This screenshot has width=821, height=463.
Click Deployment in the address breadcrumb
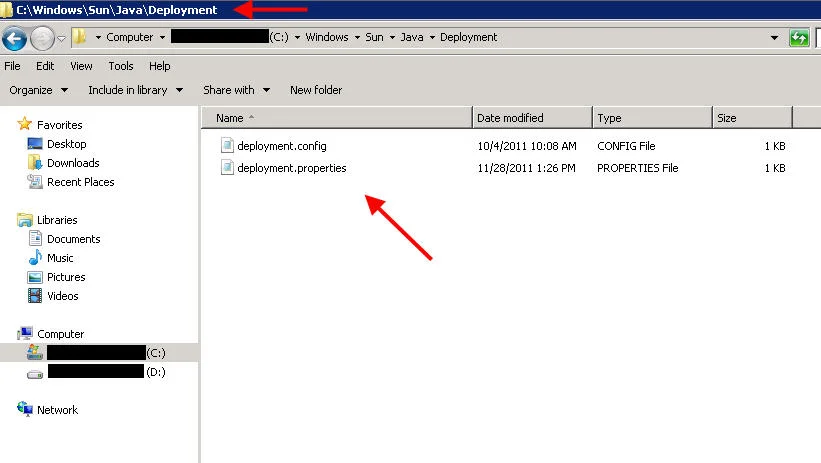point(468,37)
